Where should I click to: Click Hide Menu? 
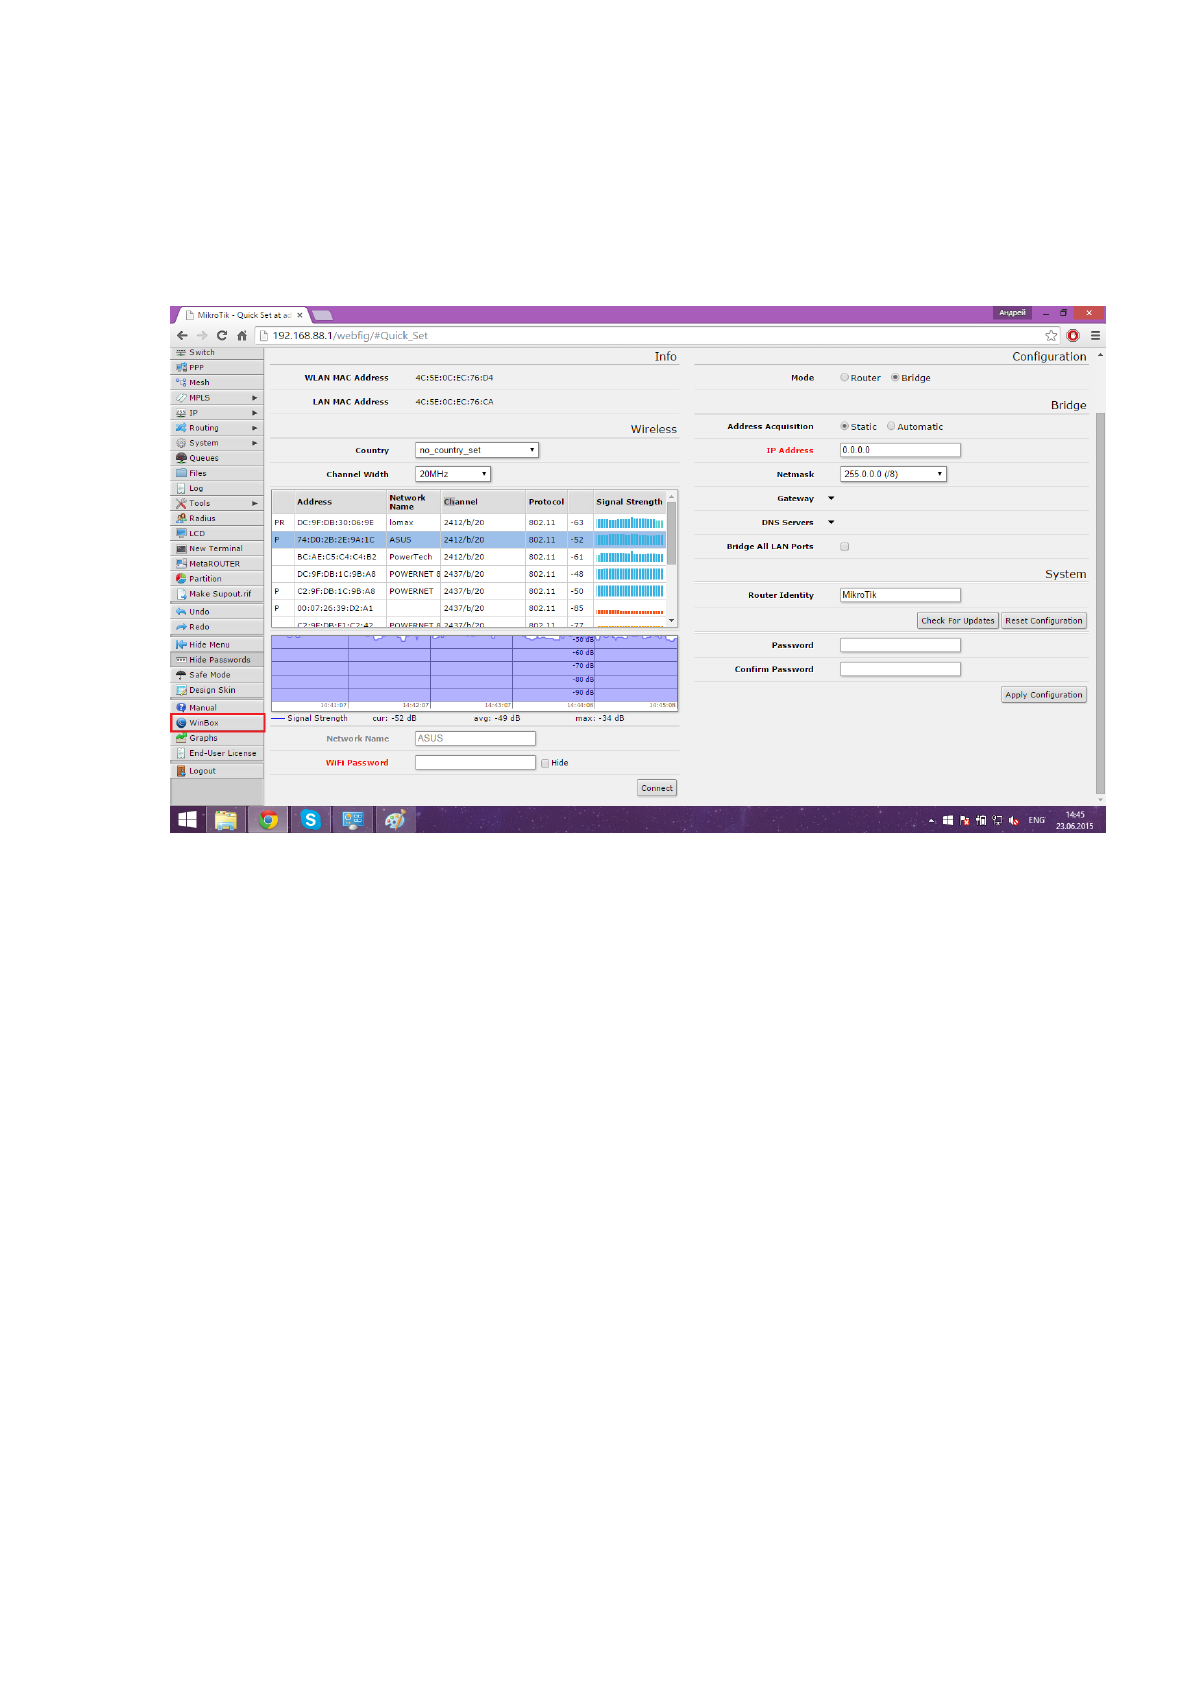click(217, 644)
